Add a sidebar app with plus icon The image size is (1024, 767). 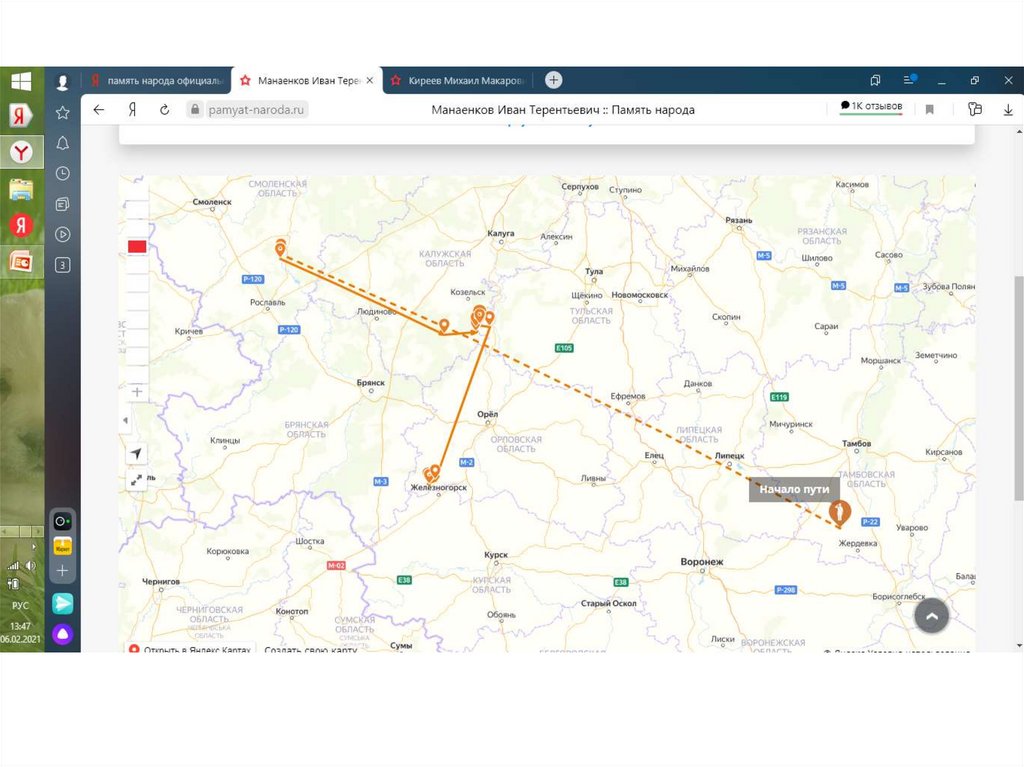pos(63,570)
